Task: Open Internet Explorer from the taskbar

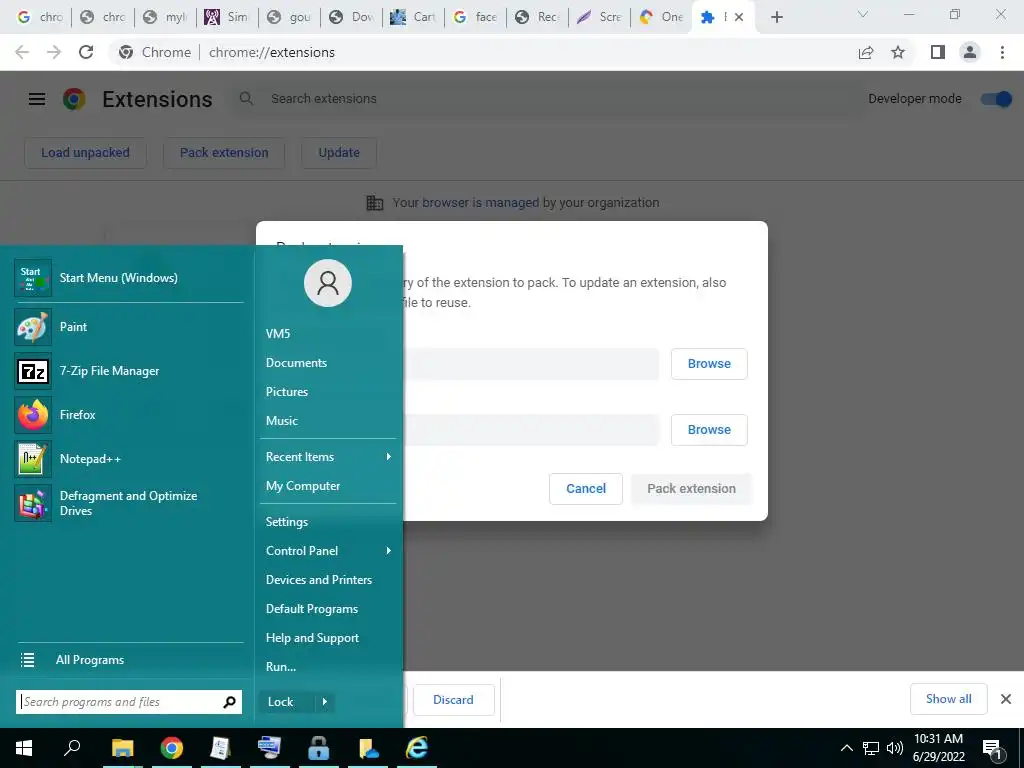Action: click(417, 748)
